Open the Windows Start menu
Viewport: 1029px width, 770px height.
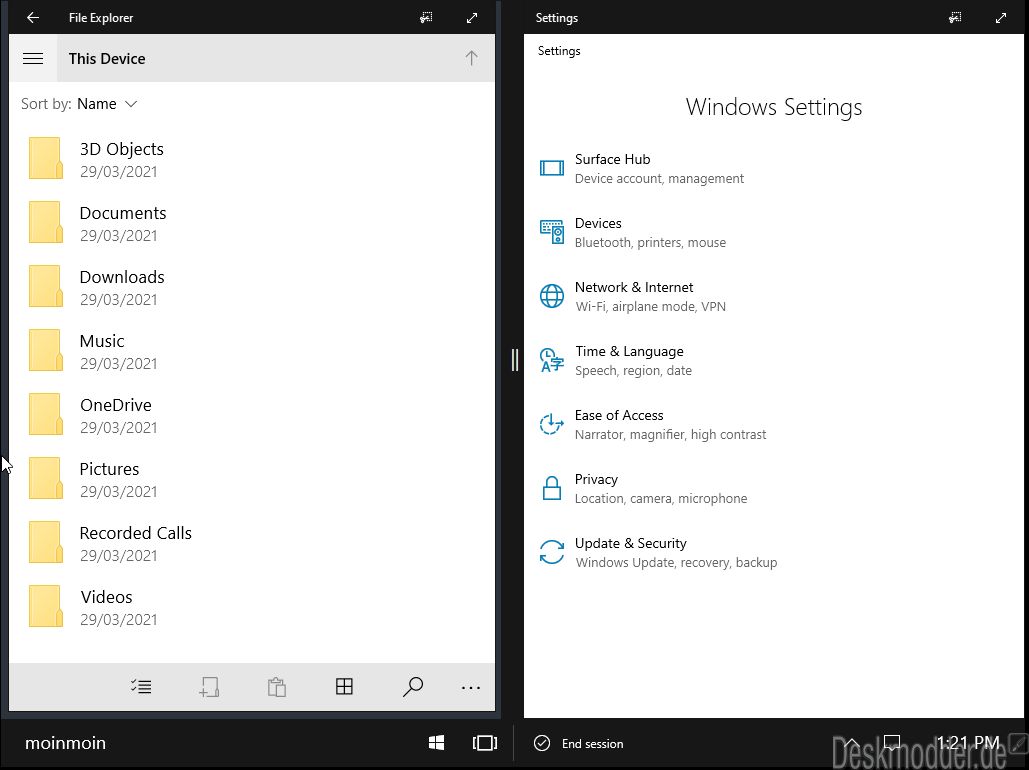pos(436,742)
